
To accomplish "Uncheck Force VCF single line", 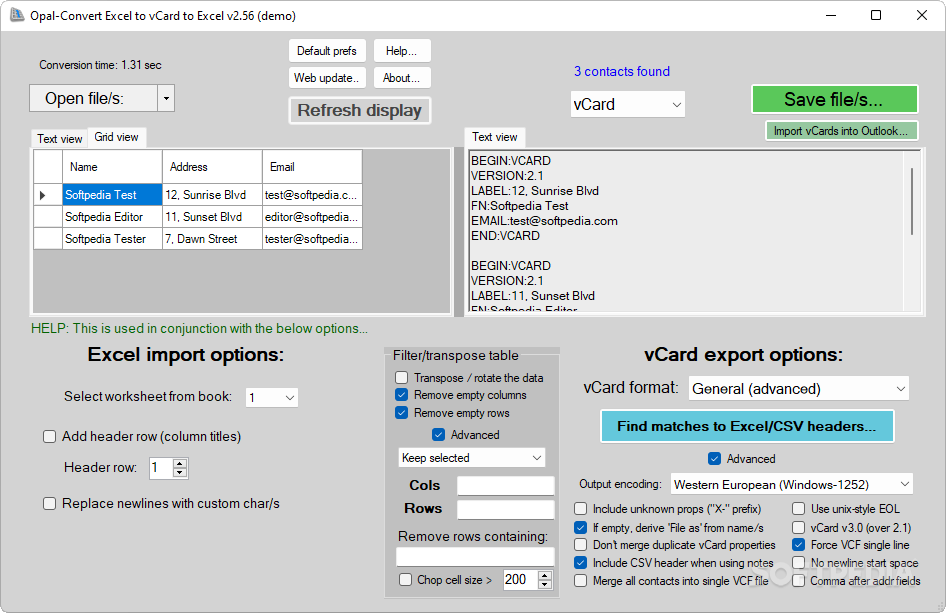I will click(x=798, y=545).
